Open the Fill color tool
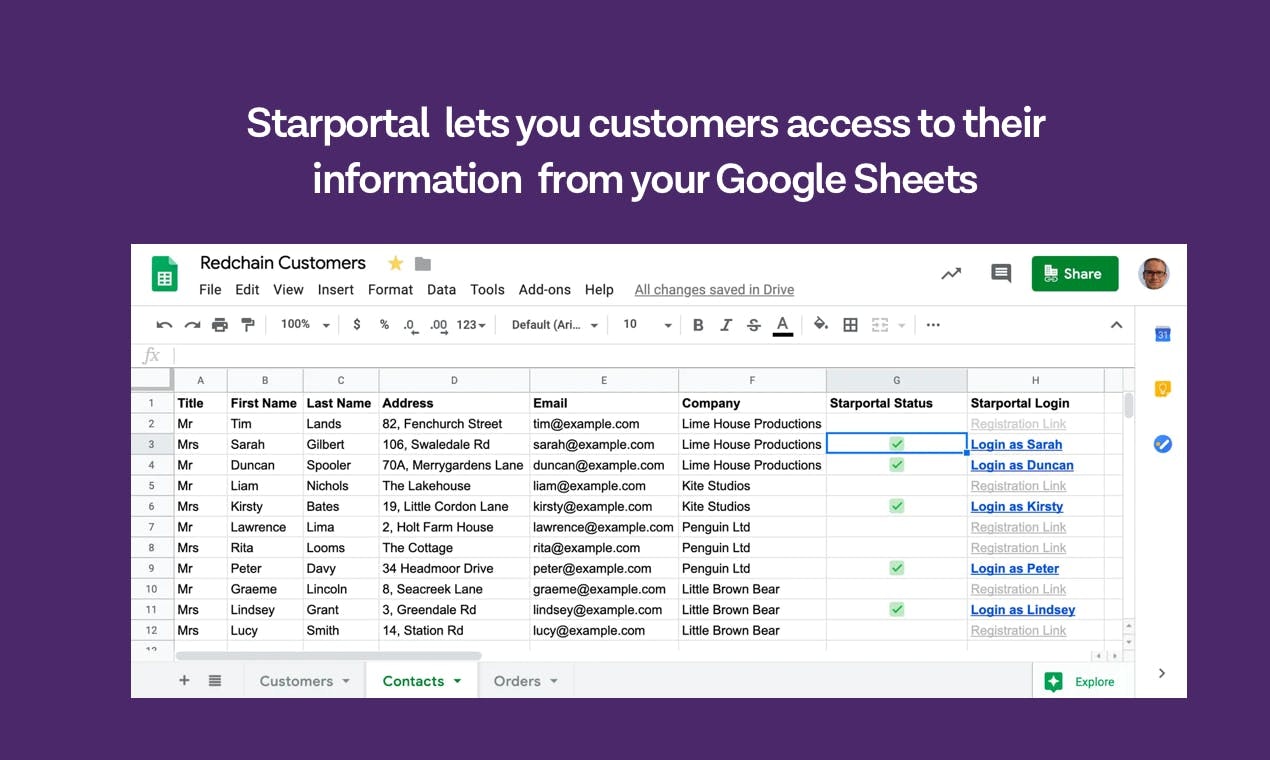Image resolution: width=1270 pixels, height=760 pixels. [819, 324]
